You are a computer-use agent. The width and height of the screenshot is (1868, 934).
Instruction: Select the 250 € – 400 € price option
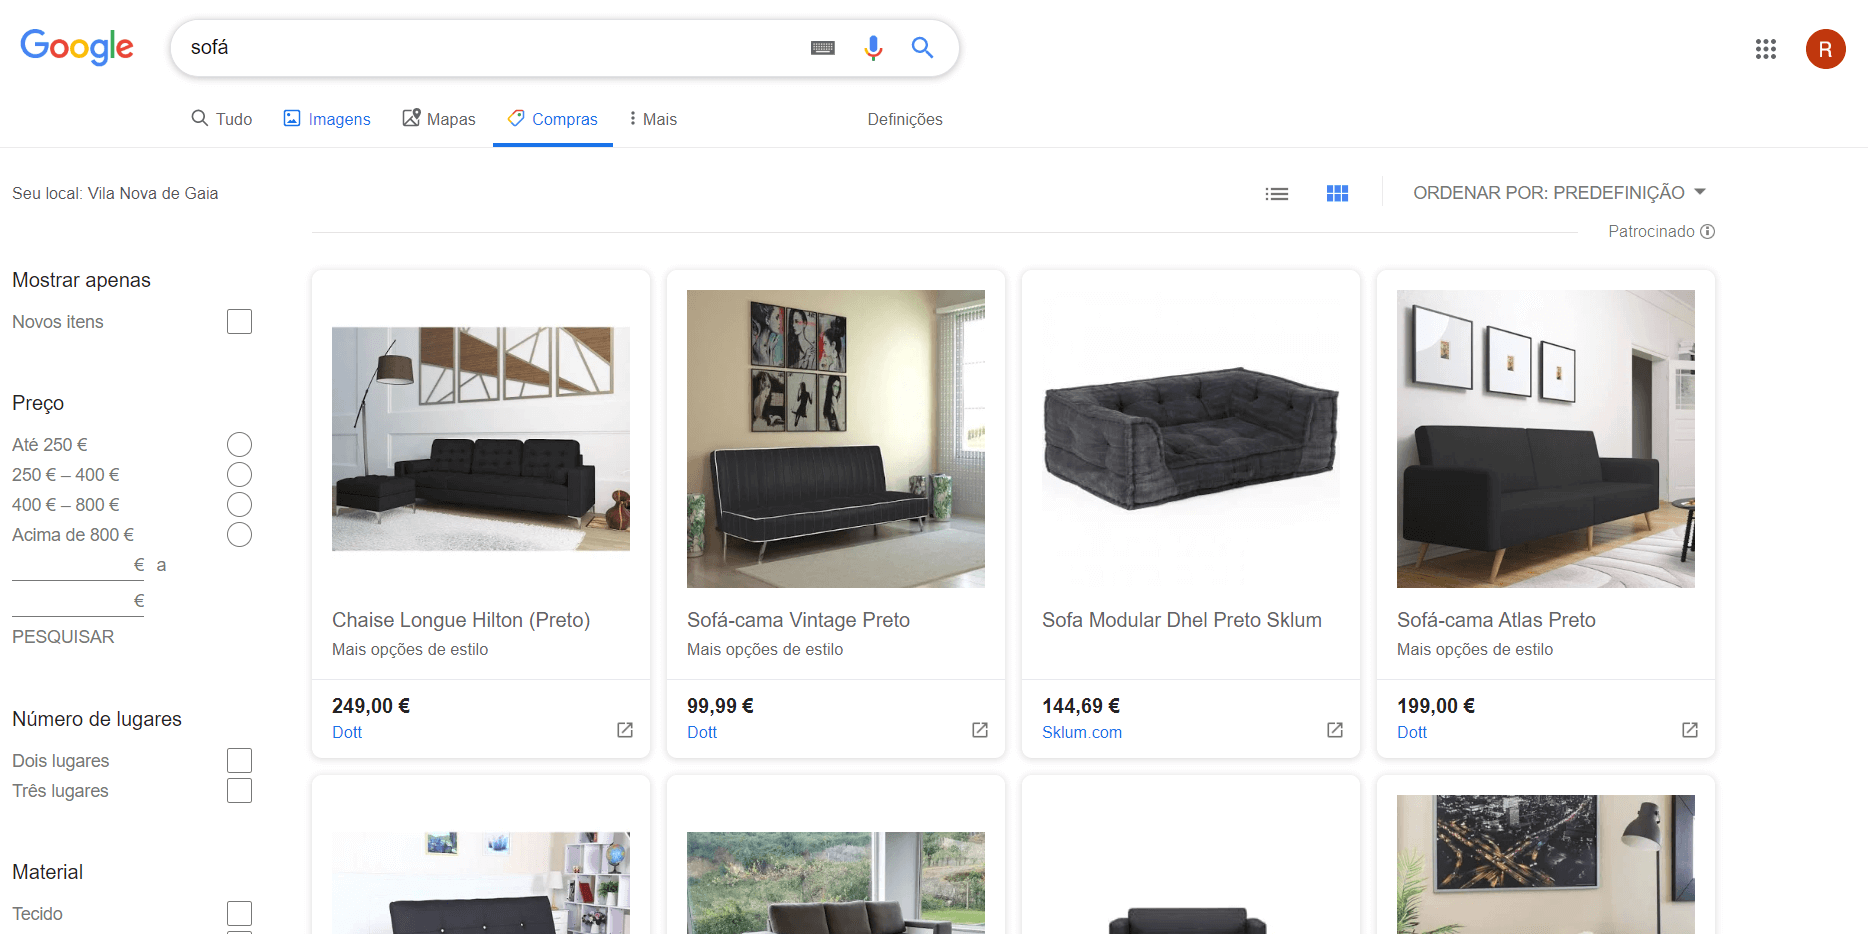(x=239, y=474)
